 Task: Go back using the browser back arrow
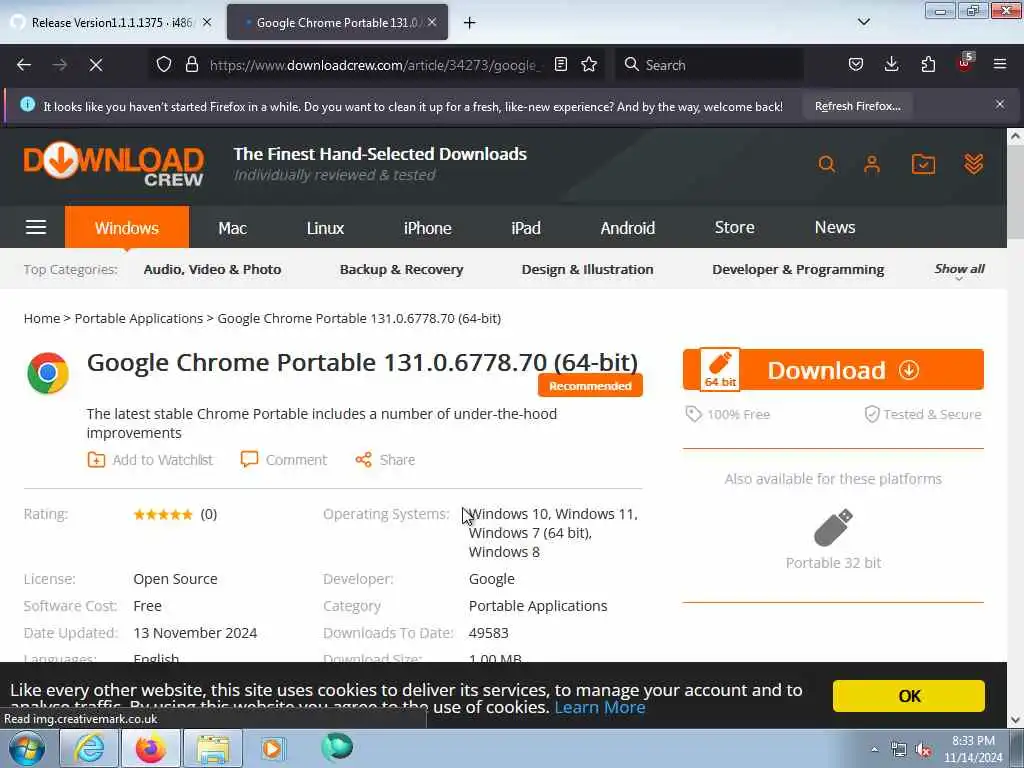coord(24,65)
